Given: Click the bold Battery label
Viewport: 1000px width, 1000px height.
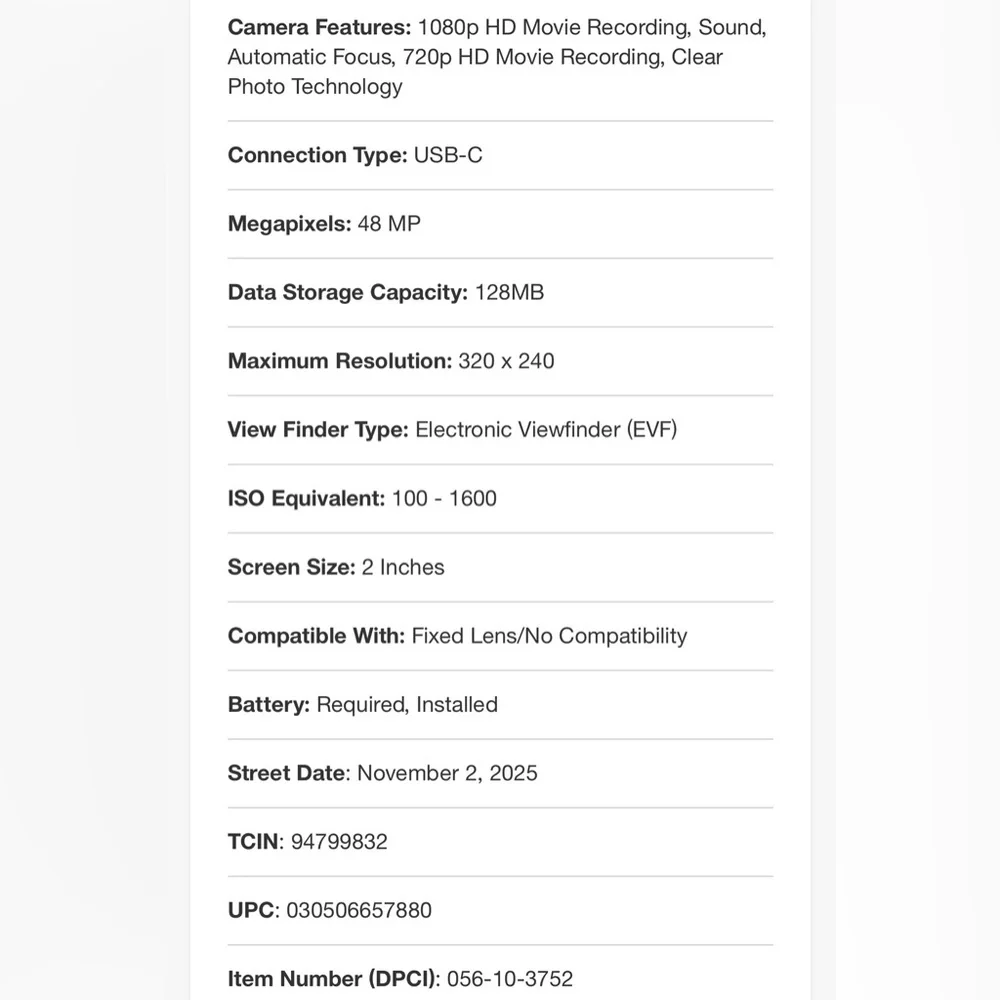Looking at the screenshot, I should [268, 705].
